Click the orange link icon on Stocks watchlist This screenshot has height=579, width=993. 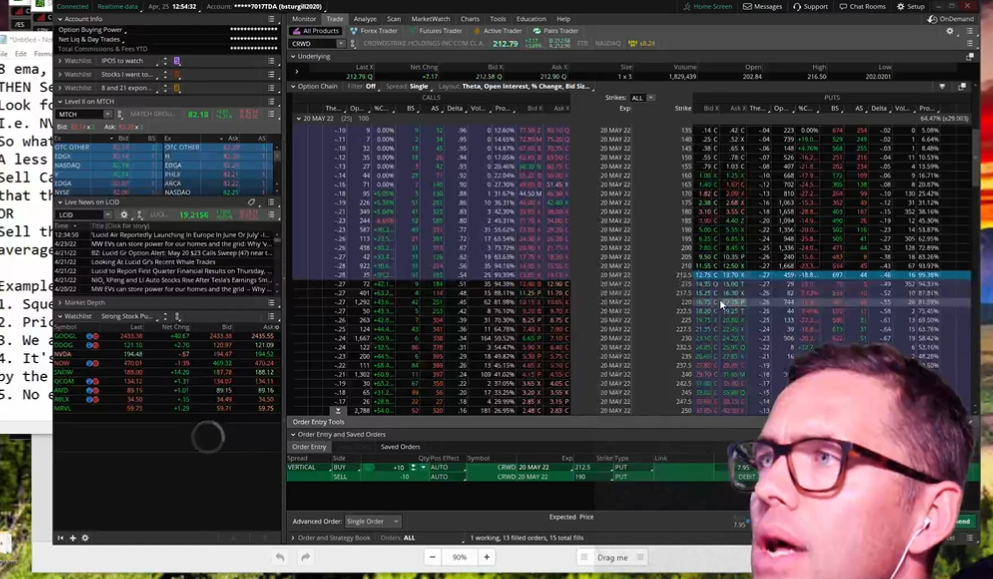[177, 75]
